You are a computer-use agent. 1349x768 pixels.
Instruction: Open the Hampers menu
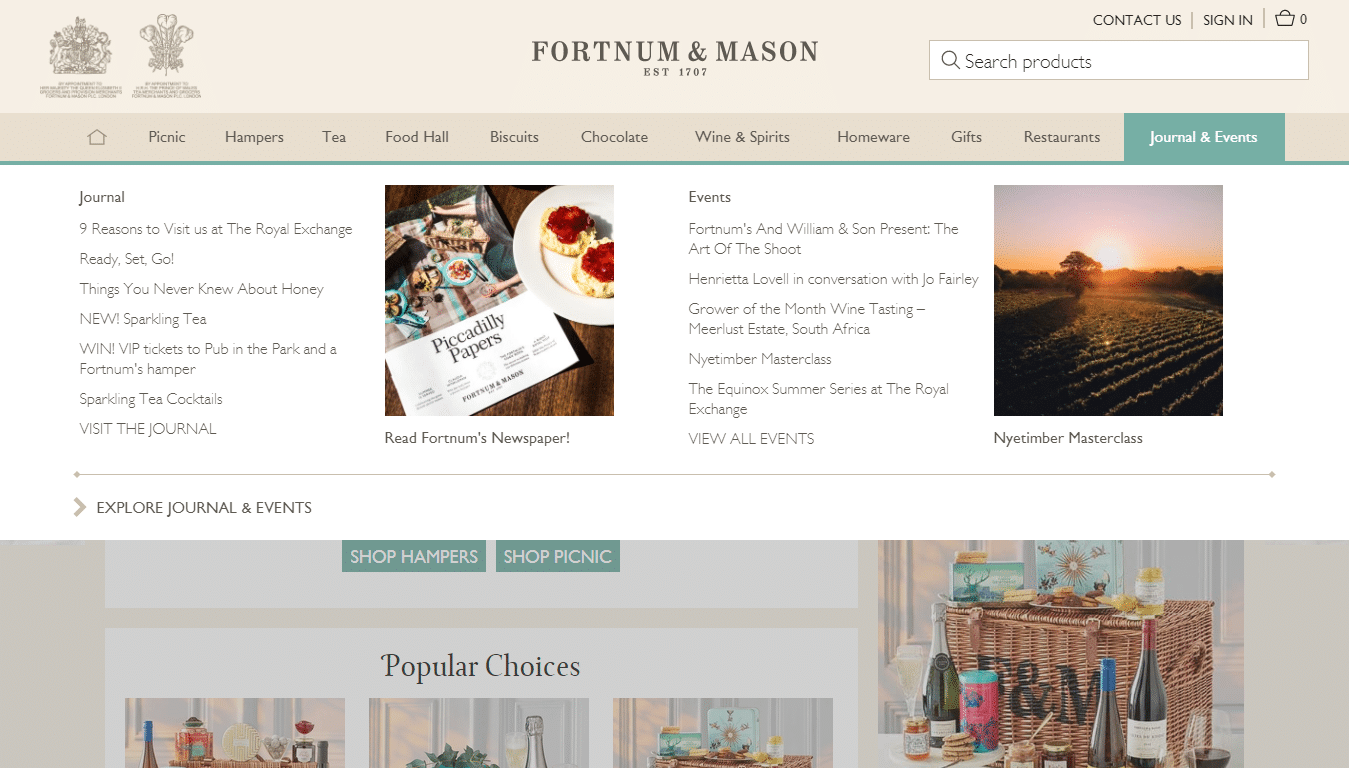click(x=254, y=137)
